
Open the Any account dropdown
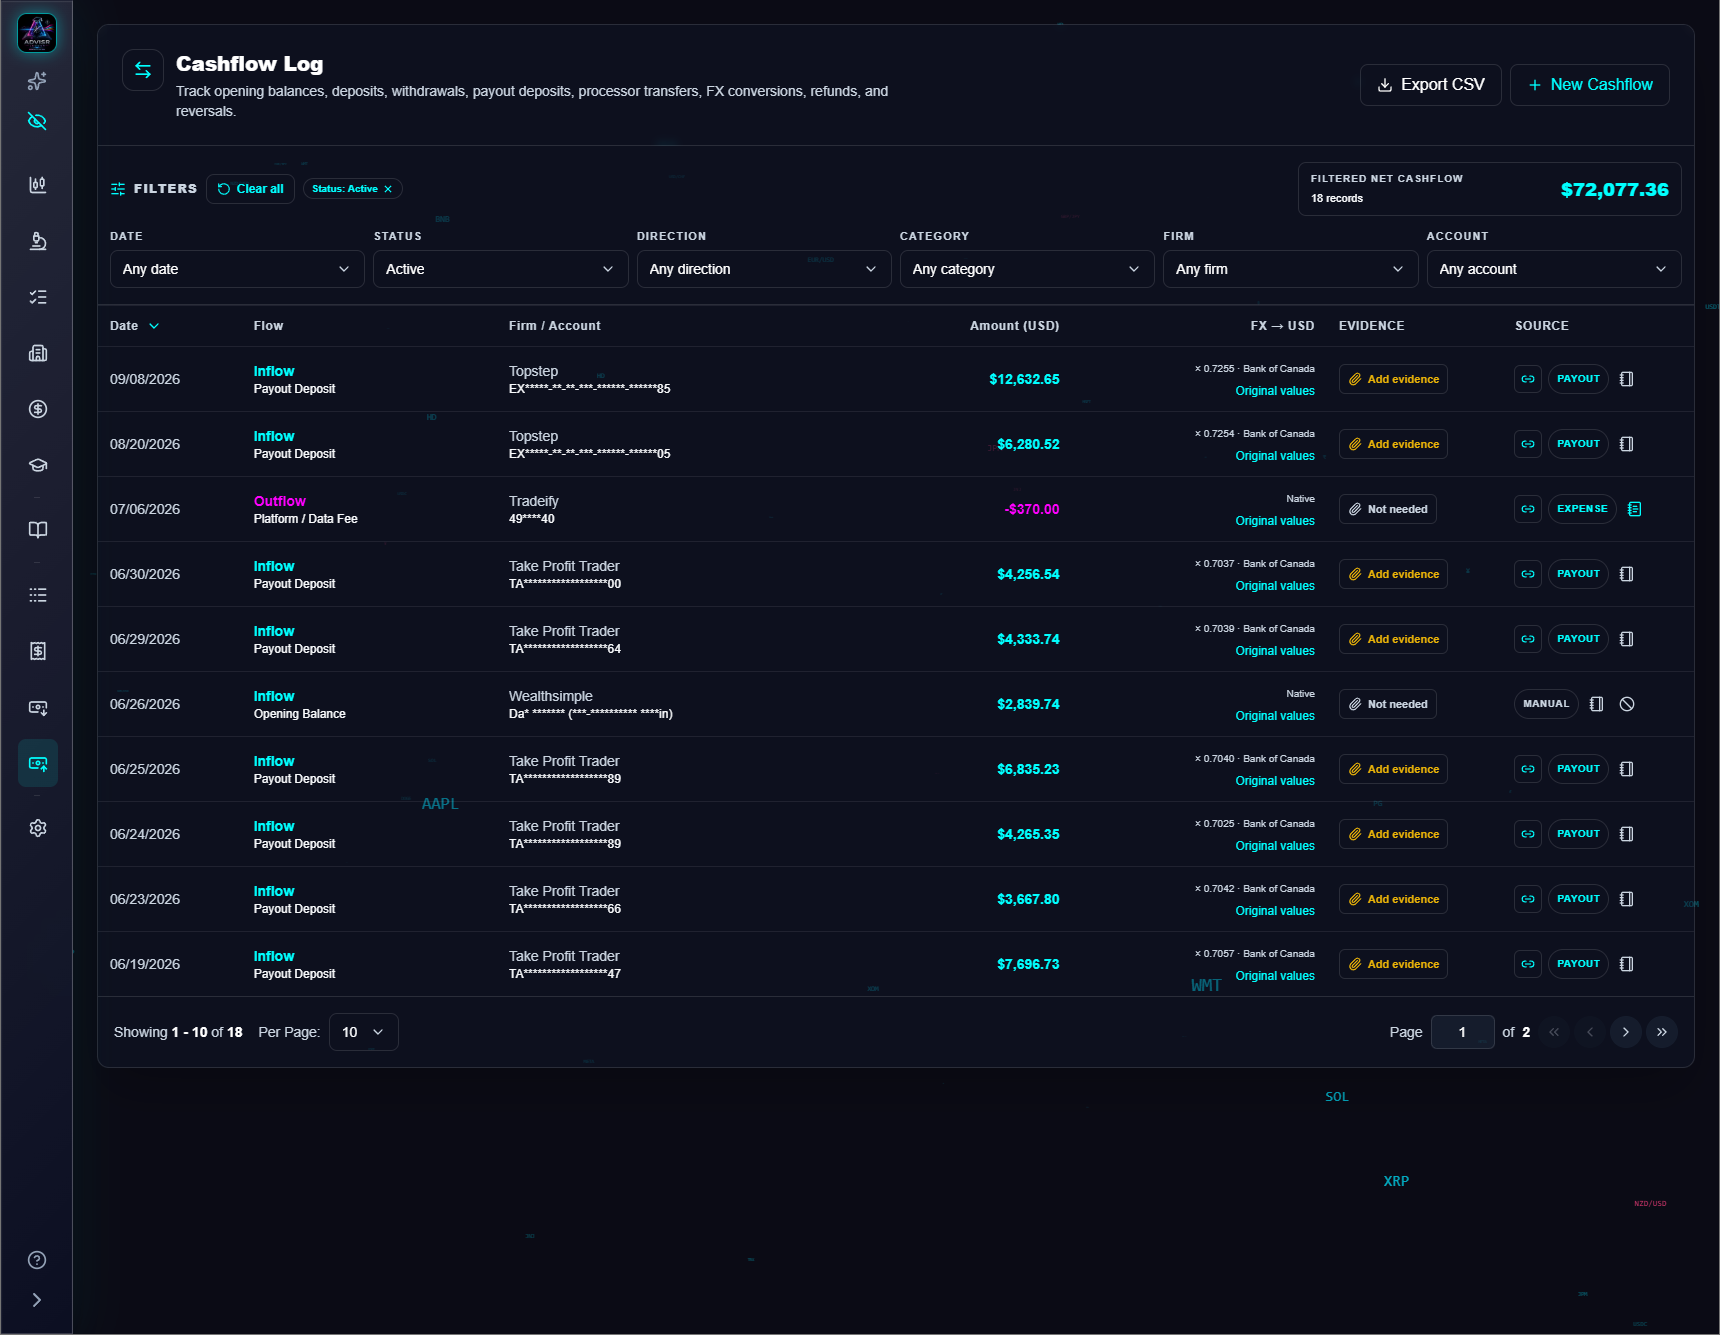tap(1554, 269)
